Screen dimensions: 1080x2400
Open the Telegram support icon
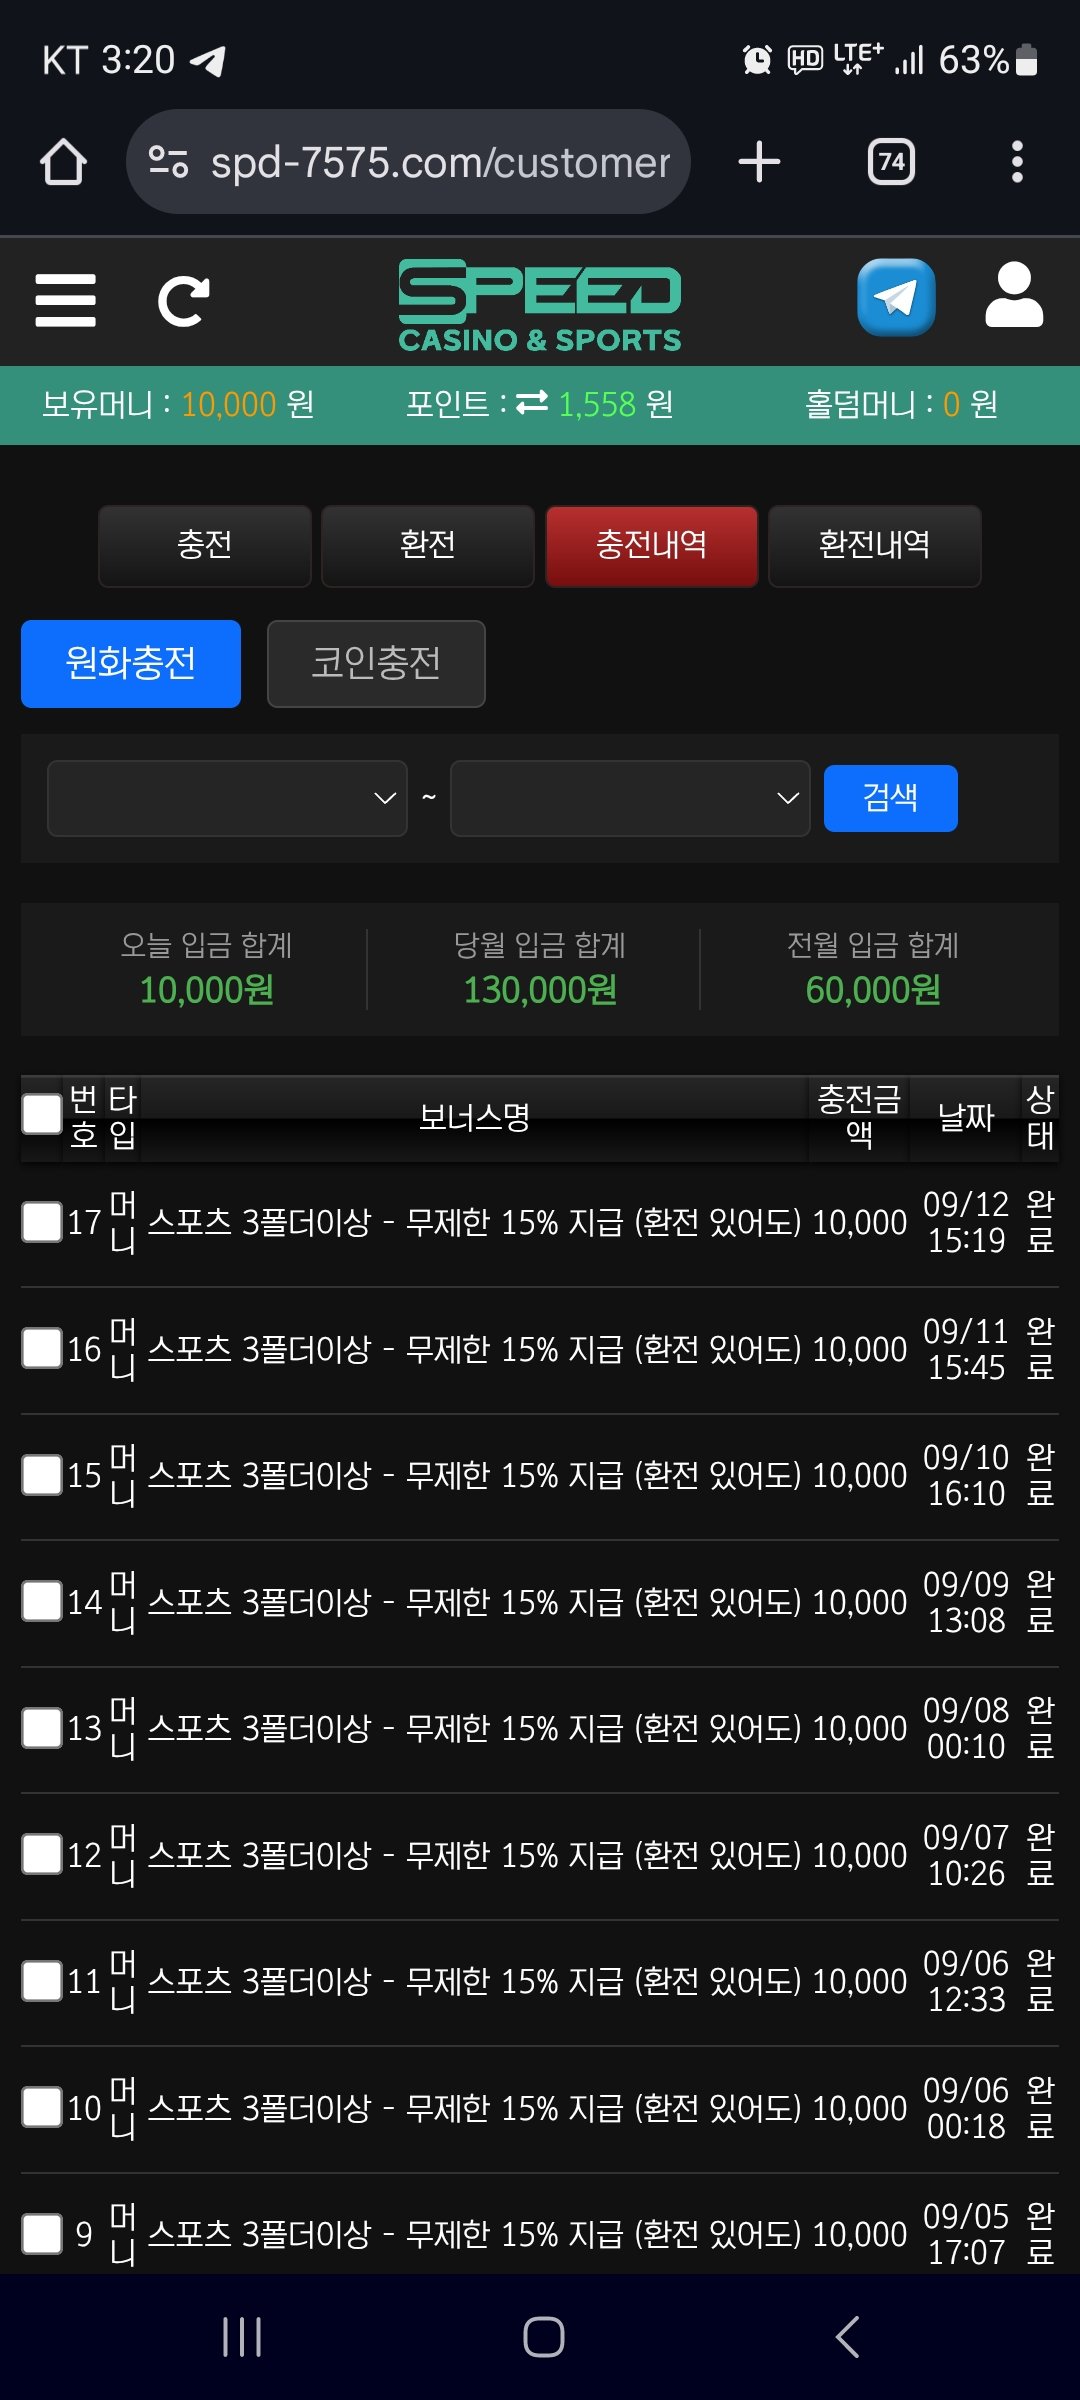(896, 298)
